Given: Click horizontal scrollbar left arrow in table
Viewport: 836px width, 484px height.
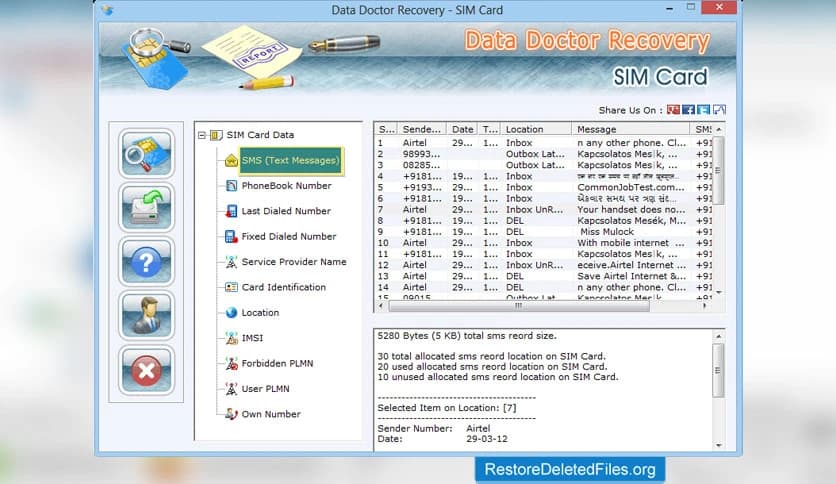Looking at the screenshot, I should [x=381, y=306].
